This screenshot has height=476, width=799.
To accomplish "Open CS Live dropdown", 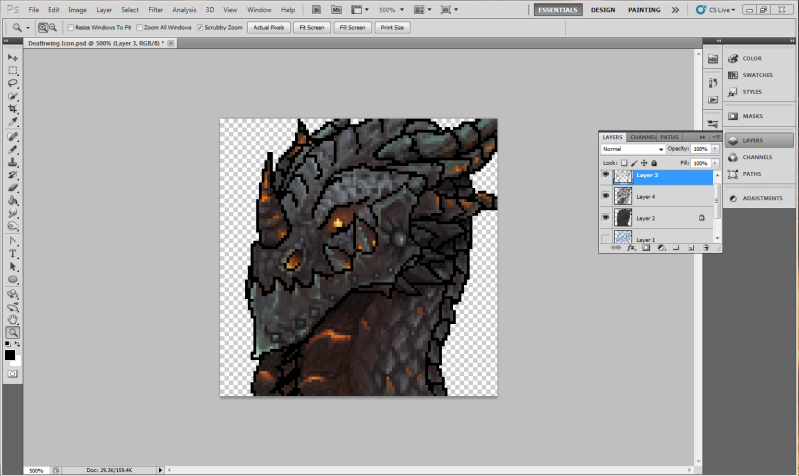I will [716, 10].
